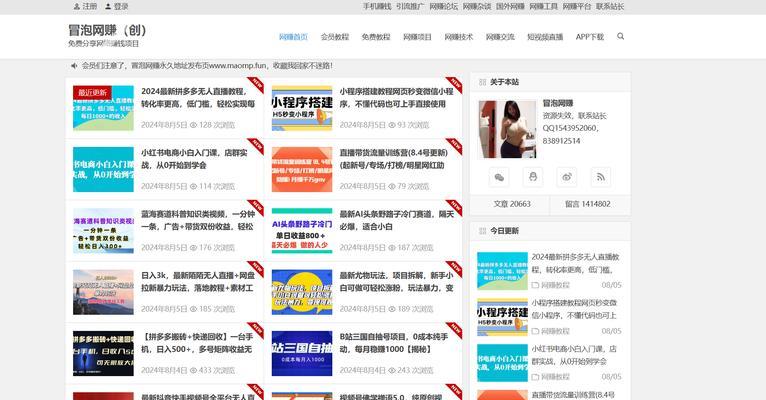Image resolution: width=766 pixels, height=400 pixels.
Task: Open the search magnifier icon in navigation
Action: [x=620, y=36]
